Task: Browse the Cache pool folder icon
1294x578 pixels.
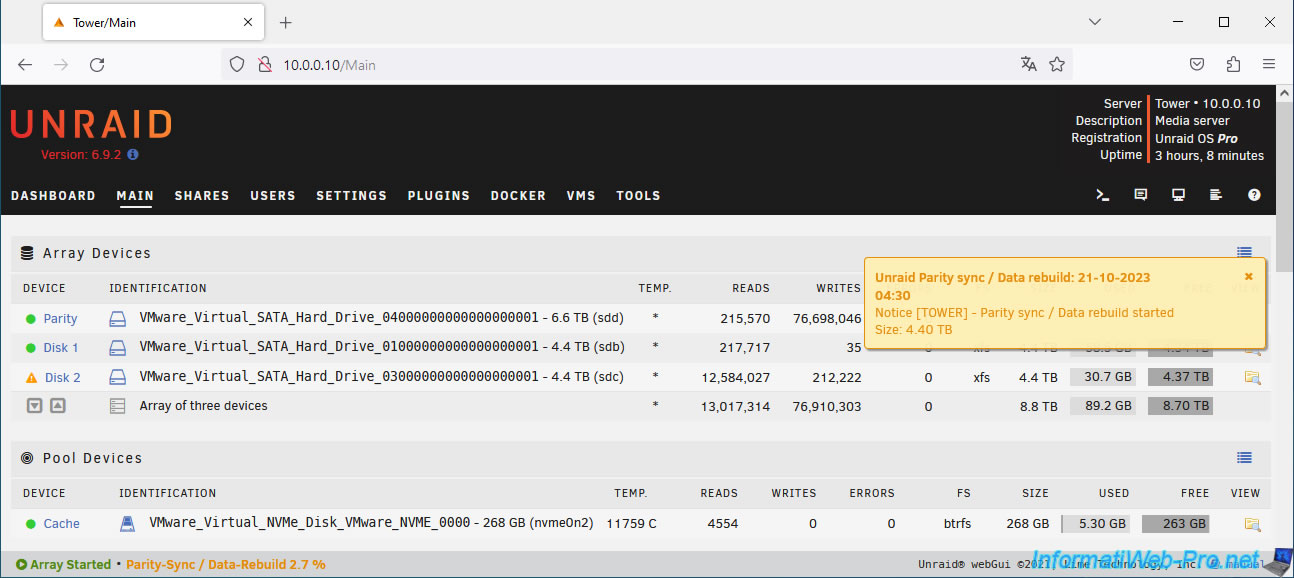Action: tap(1252, 524)
